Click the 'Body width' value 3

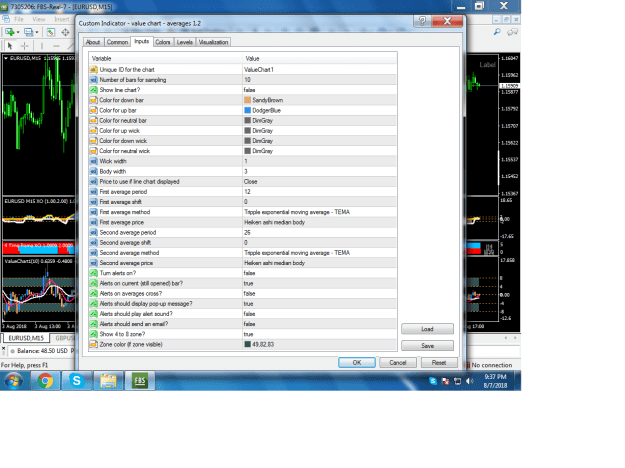pyautogui.click(x=319, y=171)
